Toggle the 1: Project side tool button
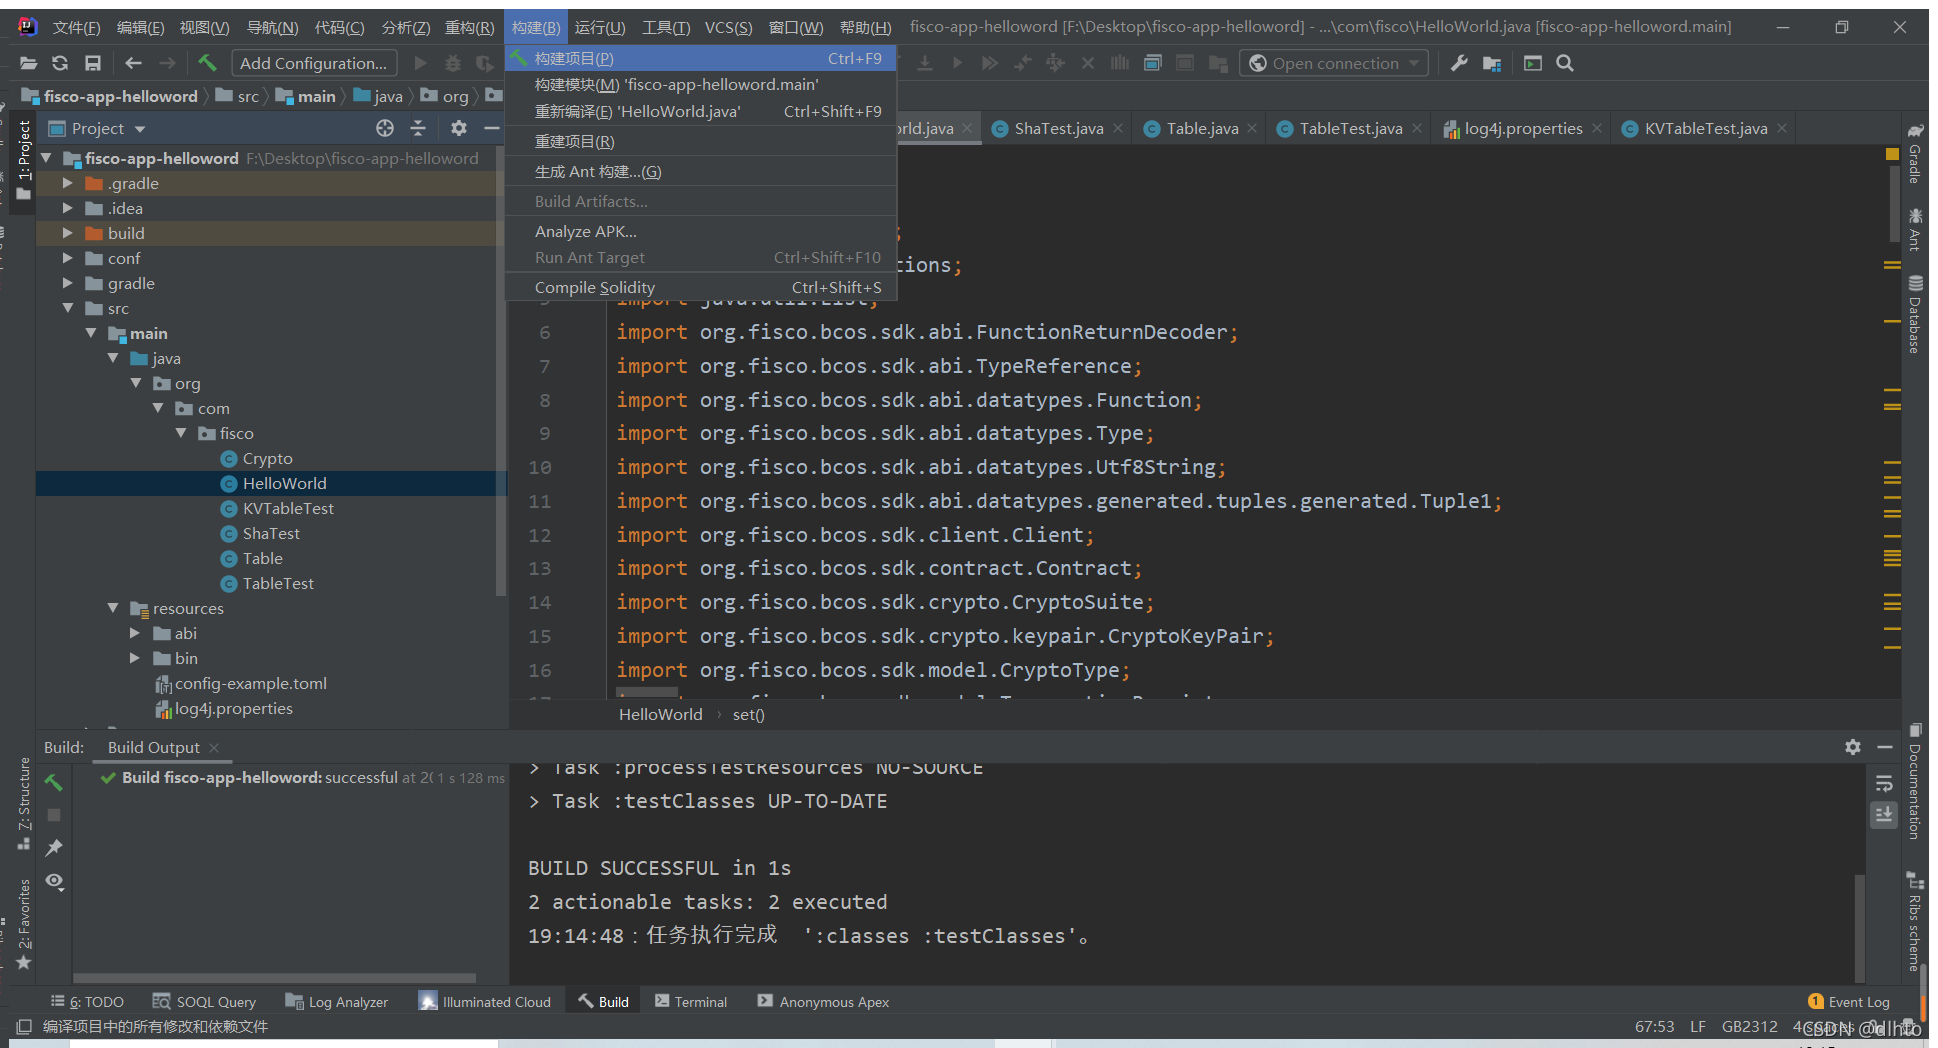 (24, 160)
